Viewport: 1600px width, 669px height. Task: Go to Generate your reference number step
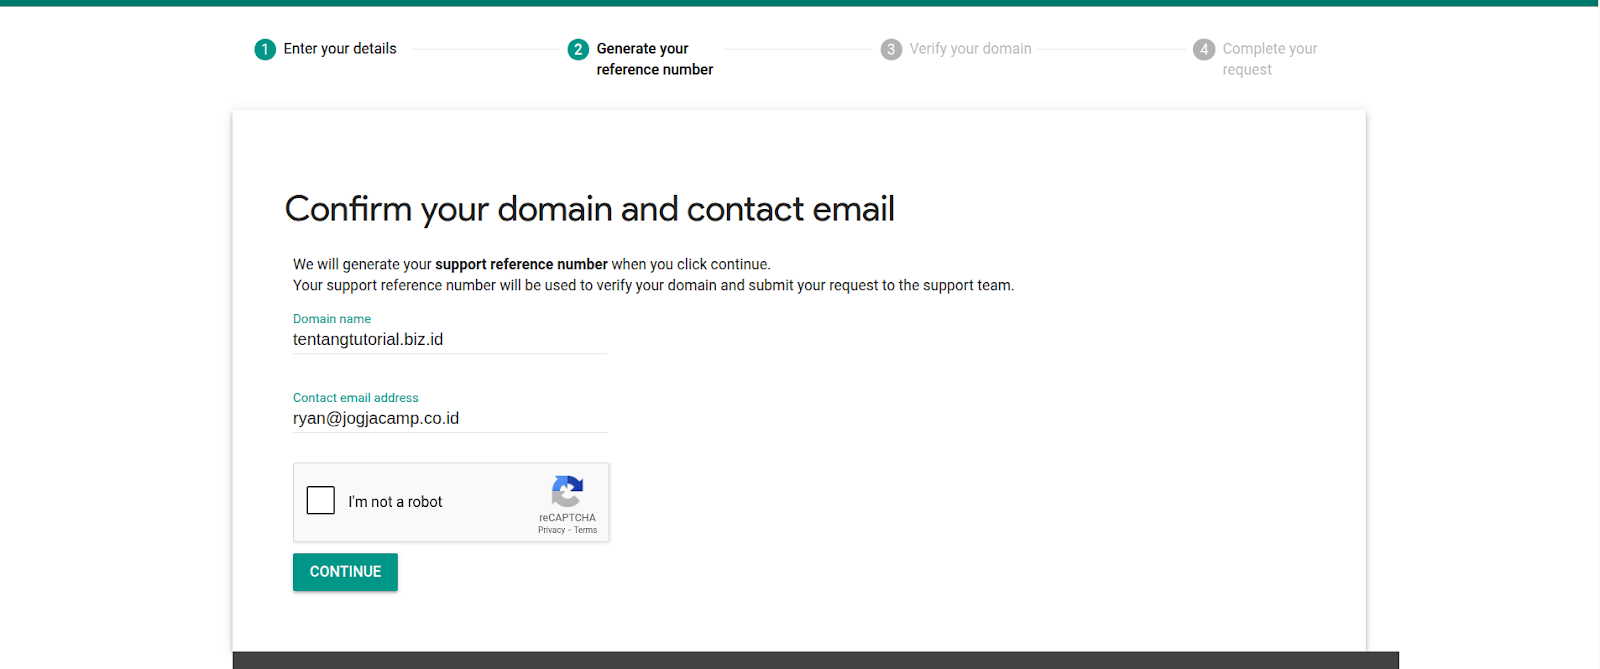pyautogui.click(x=655, y=59)
